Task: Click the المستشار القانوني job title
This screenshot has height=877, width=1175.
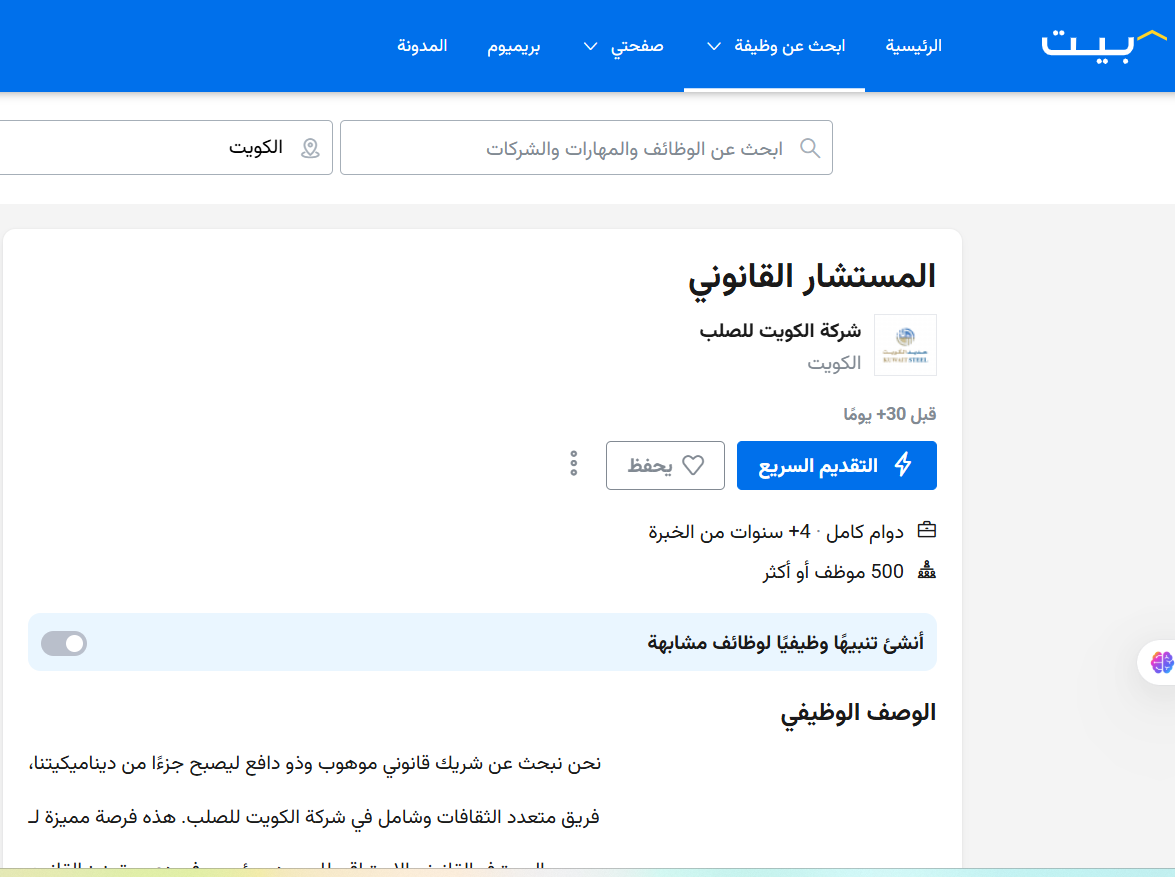Action: (x=812, y=276)
